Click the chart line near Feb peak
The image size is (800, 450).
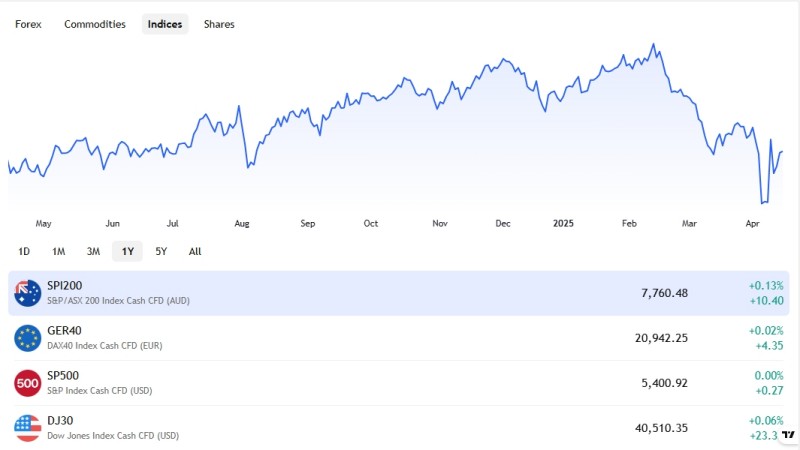pos(653,45)
